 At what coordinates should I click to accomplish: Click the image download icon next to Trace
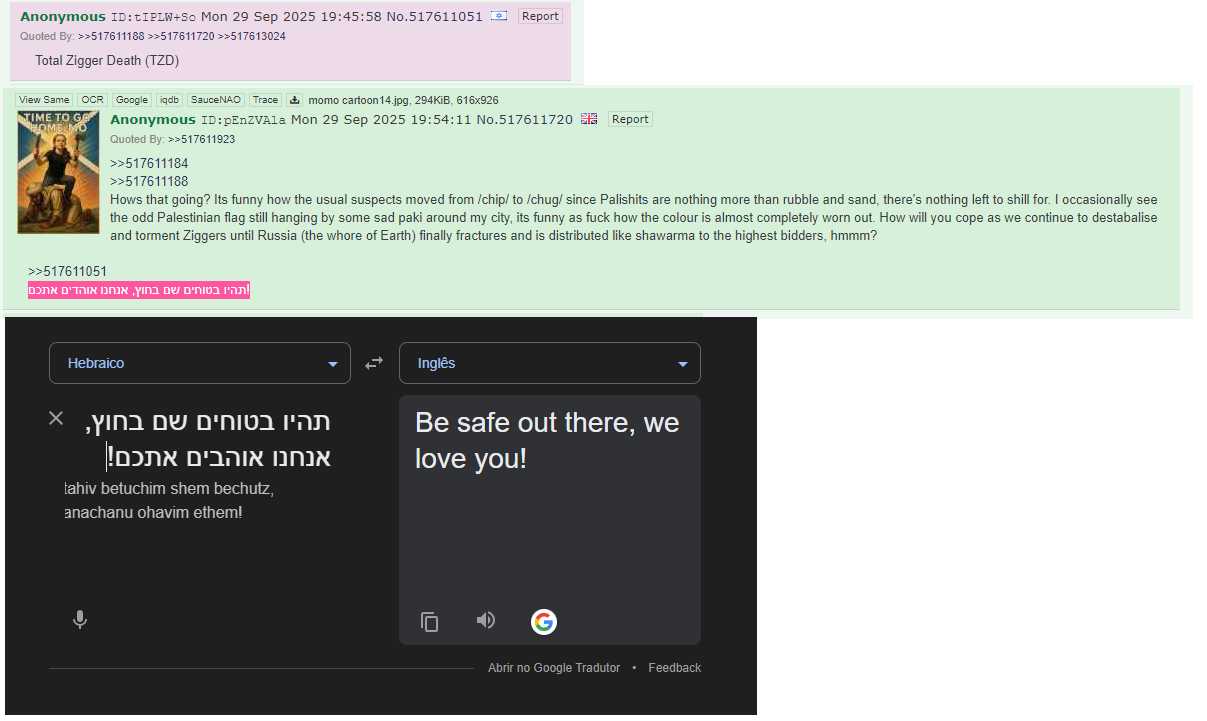click(295, 100)
